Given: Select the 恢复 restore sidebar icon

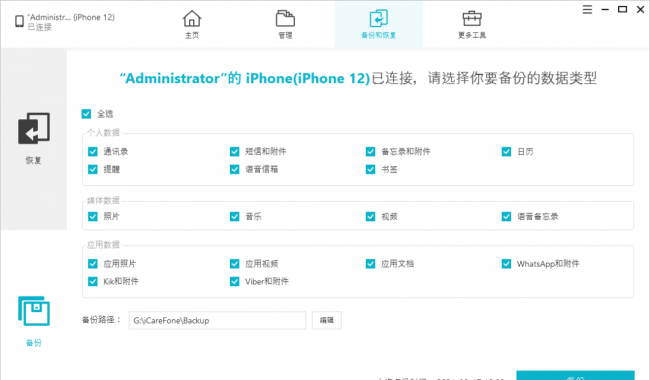Looking at the screenshot, I should point(34,128).
